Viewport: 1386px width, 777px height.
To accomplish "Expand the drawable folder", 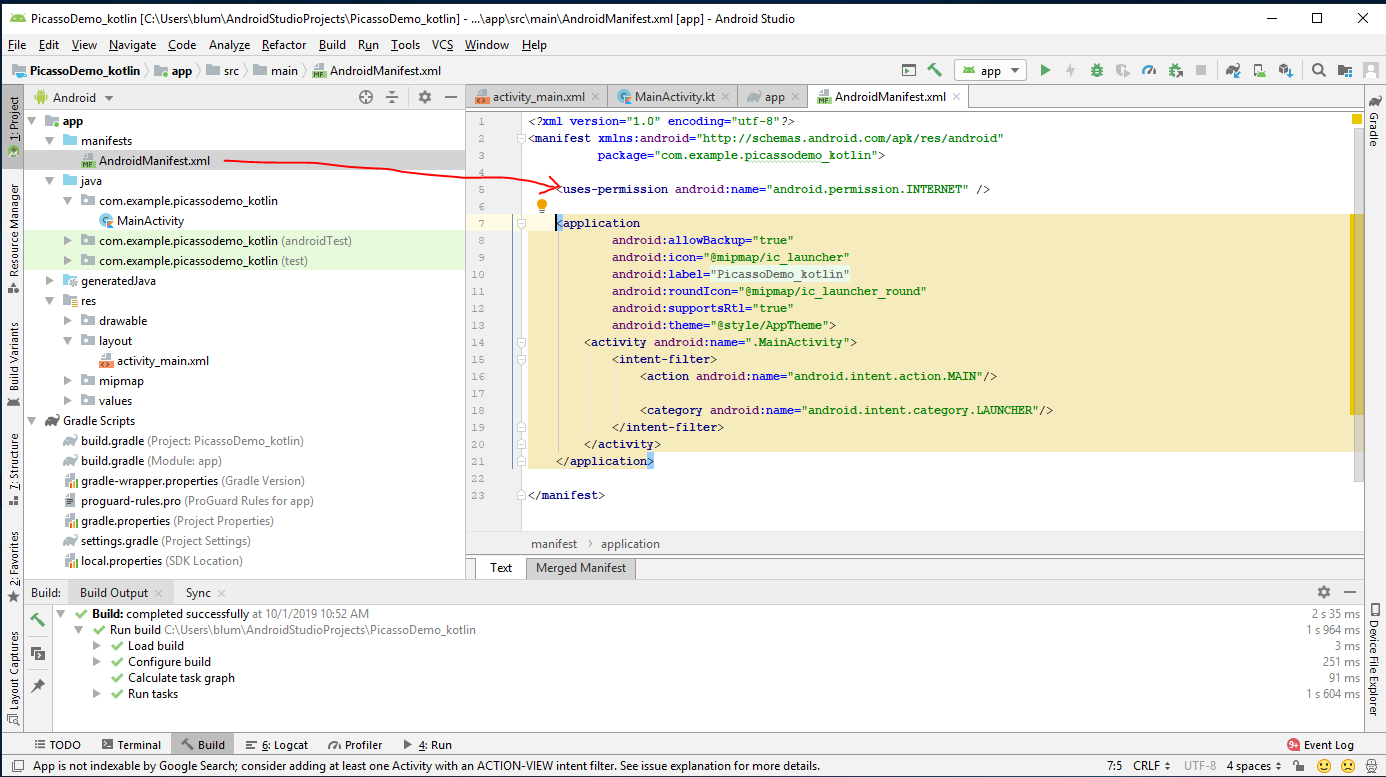I will point(68,321).
